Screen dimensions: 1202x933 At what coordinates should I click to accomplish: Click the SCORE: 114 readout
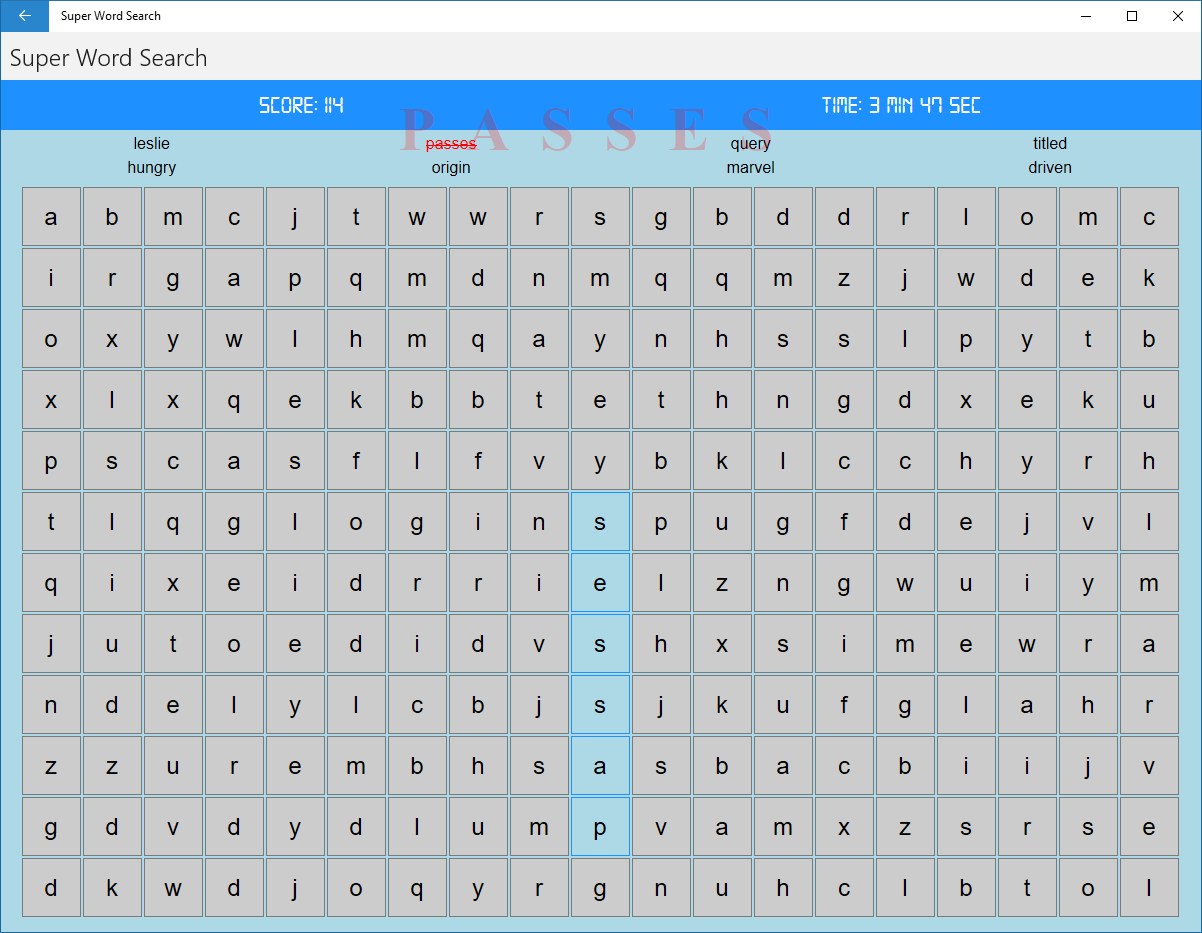pyautogui.click(x=301, y=105)
